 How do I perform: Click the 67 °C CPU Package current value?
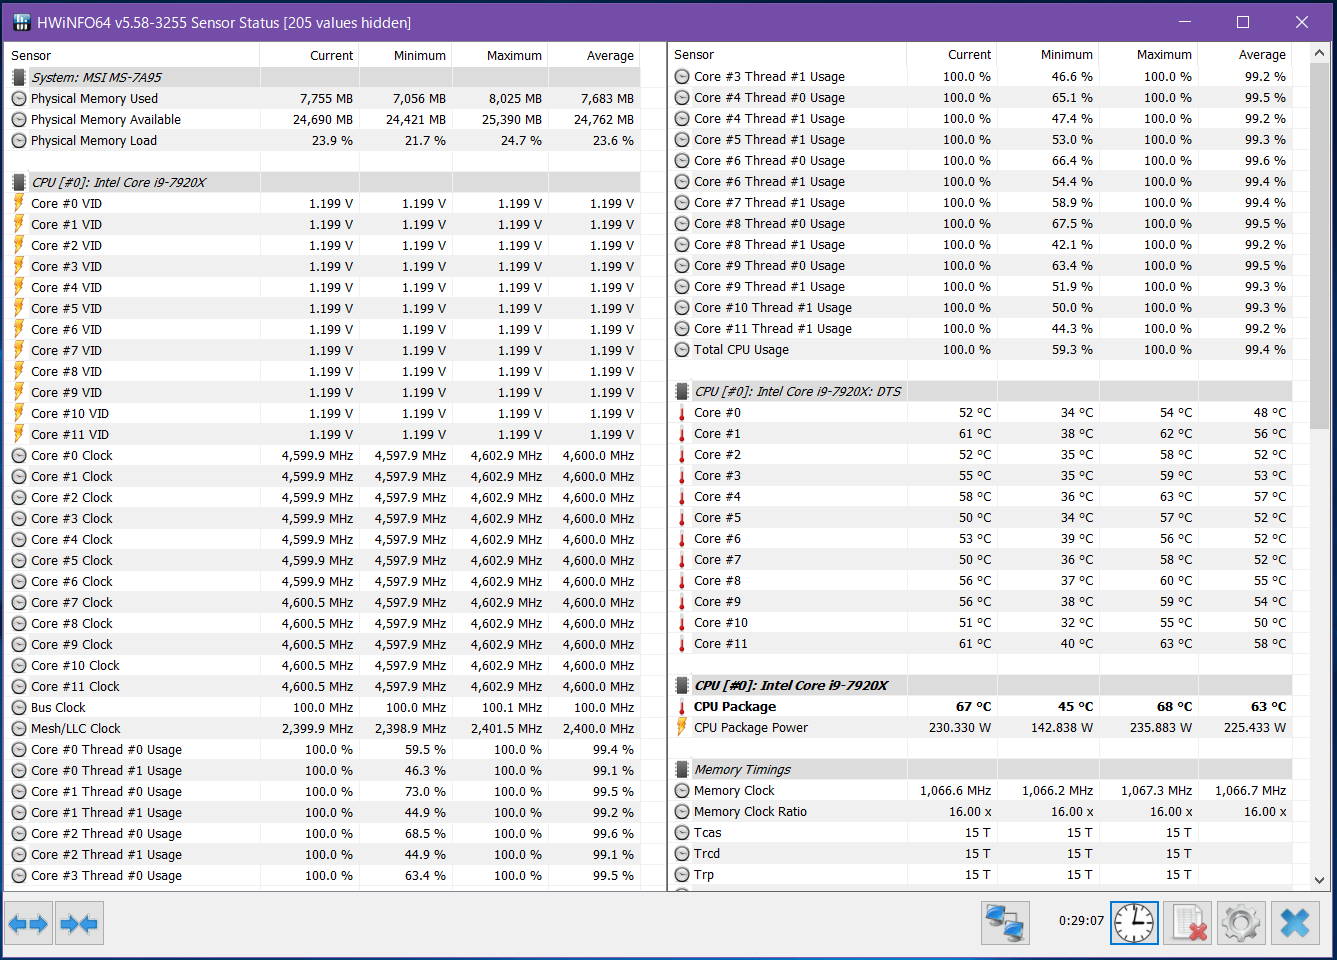tap(973, 706)
